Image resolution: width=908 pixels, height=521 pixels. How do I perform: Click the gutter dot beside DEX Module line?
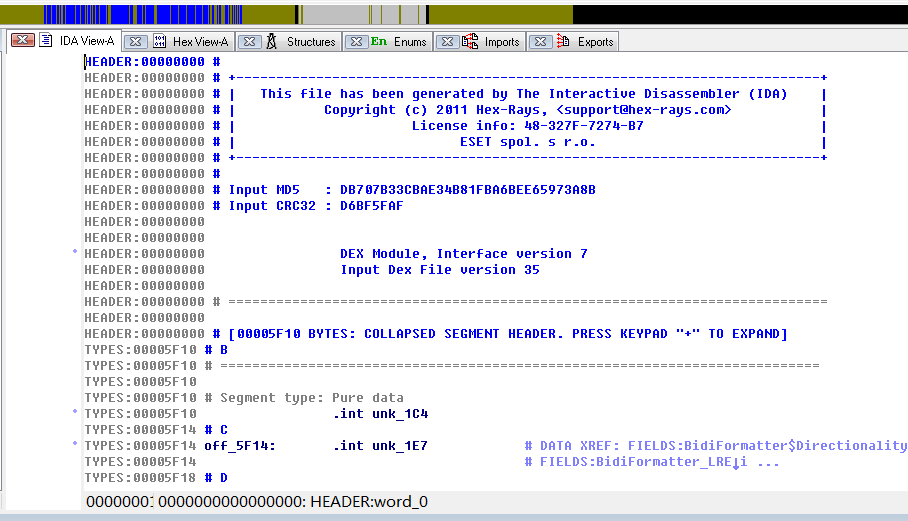pyautogui.click(x=75, y=251)
